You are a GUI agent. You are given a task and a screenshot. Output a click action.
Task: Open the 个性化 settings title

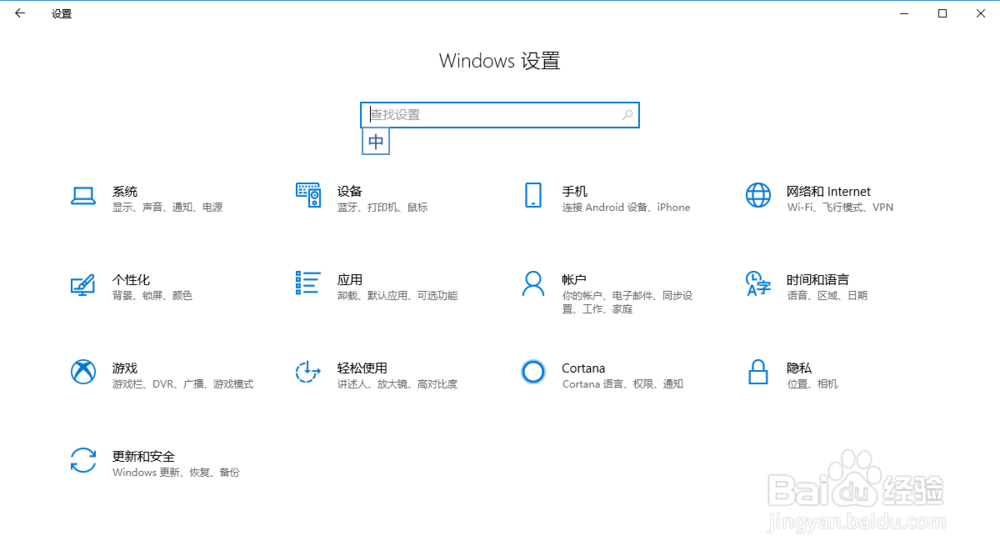tap(131, 280)
